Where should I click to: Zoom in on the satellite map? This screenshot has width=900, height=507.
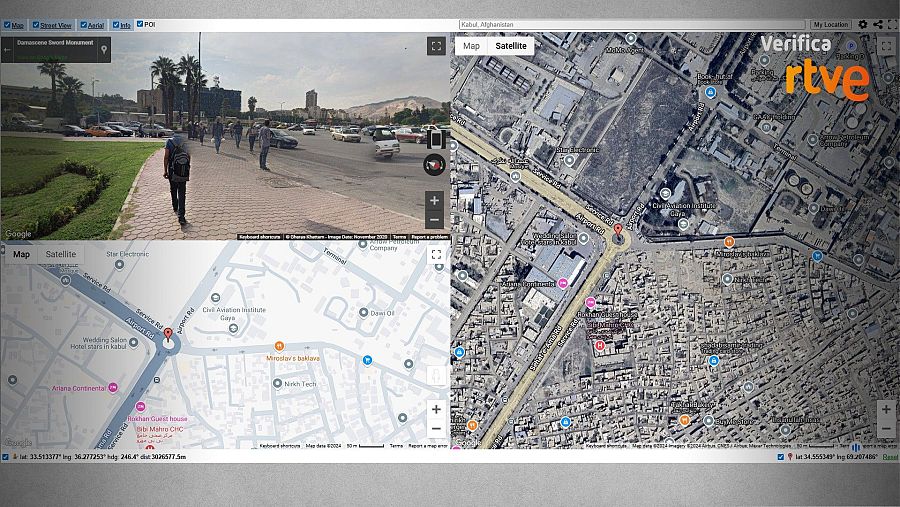point(886,409)
